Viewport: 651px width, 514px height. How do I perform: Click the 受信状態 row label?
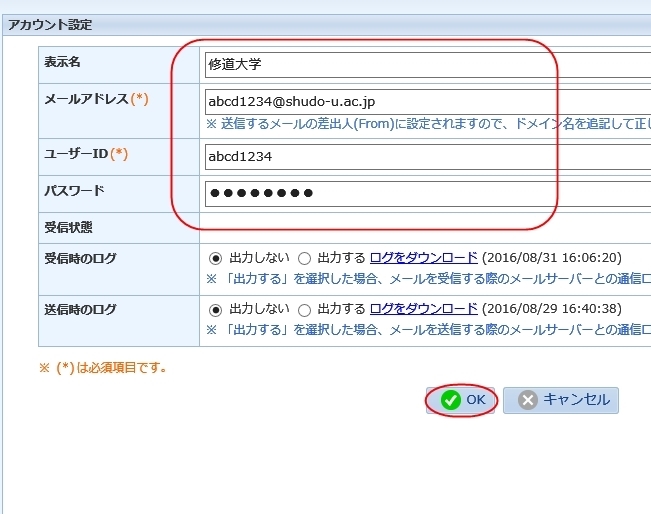click(69, 227)
